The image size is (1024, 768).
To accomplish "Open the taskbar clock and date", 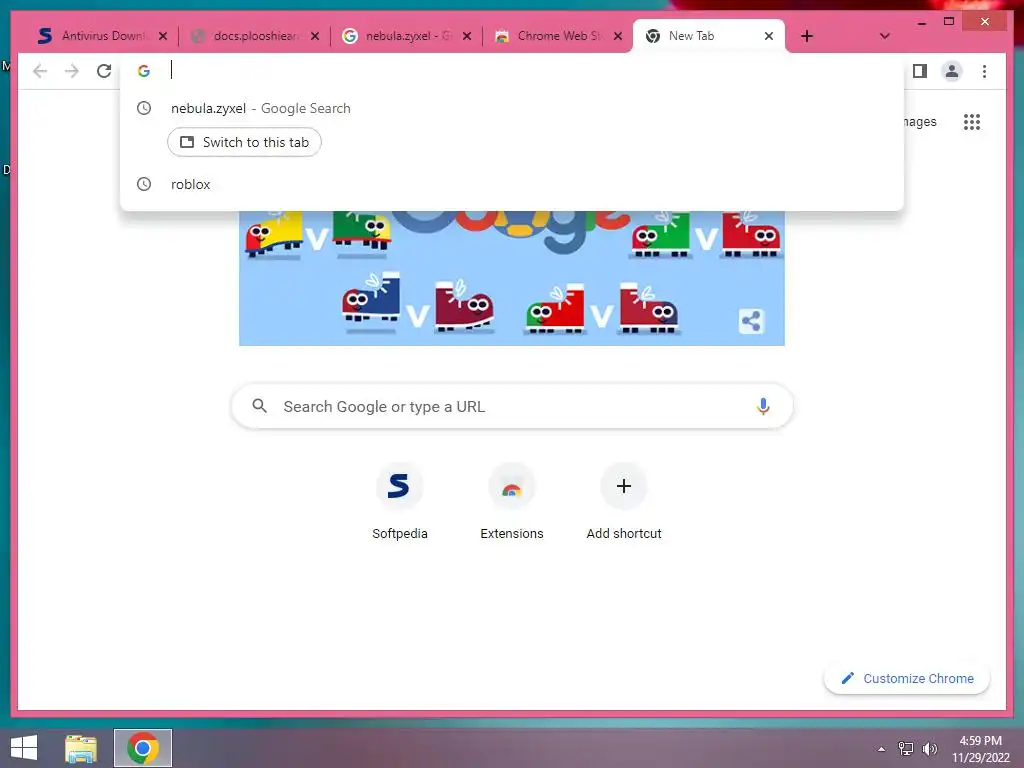I will click(x=981, y=749).
